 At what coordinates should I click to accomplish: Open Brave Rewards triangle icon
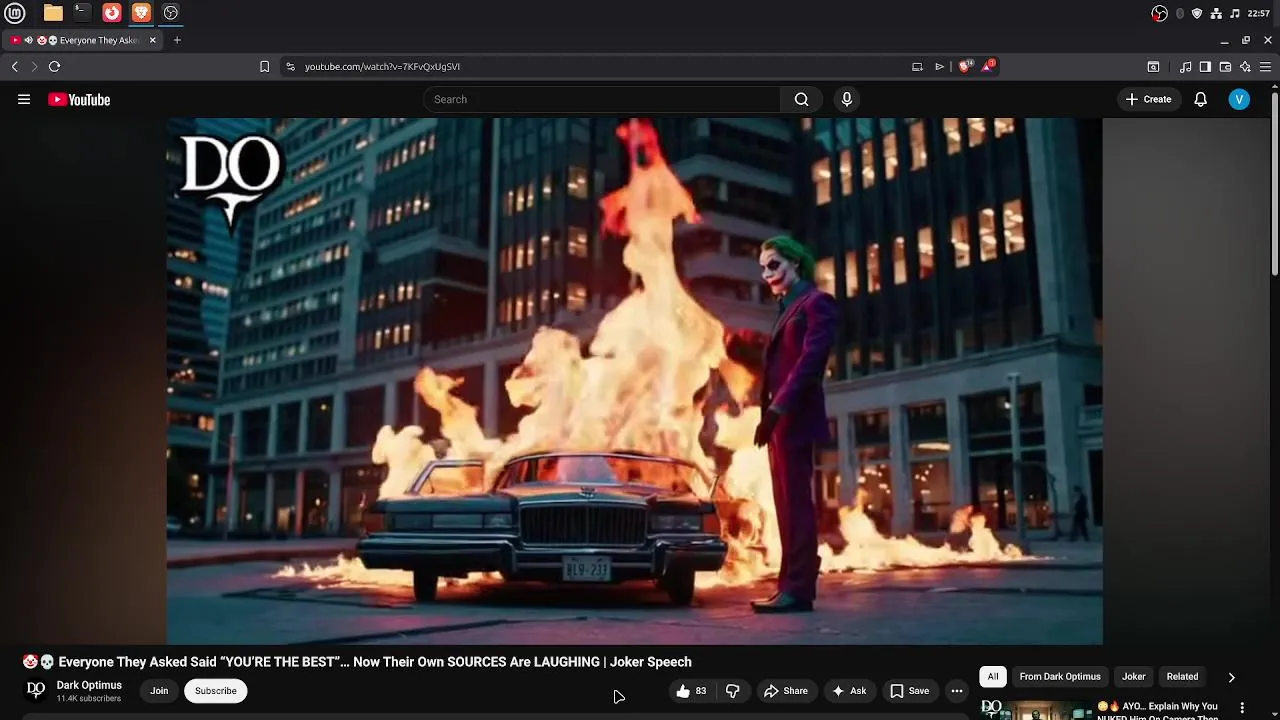989,66
